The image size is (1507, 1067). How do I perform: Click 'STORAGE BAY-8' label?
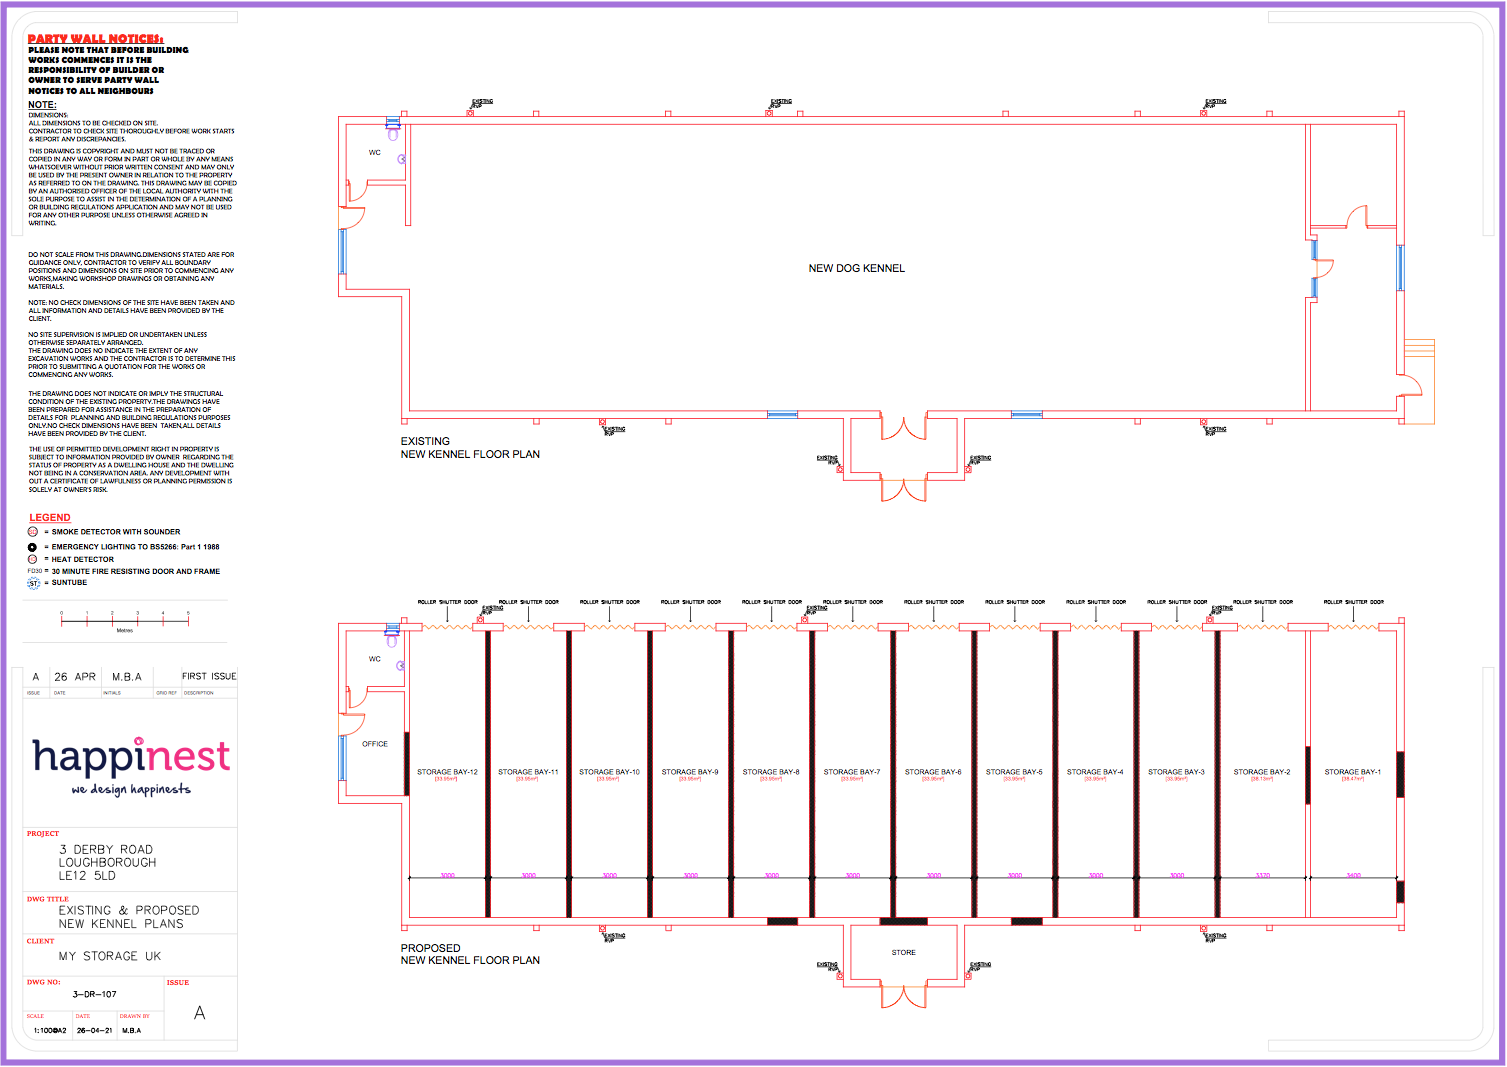[771, 772]
